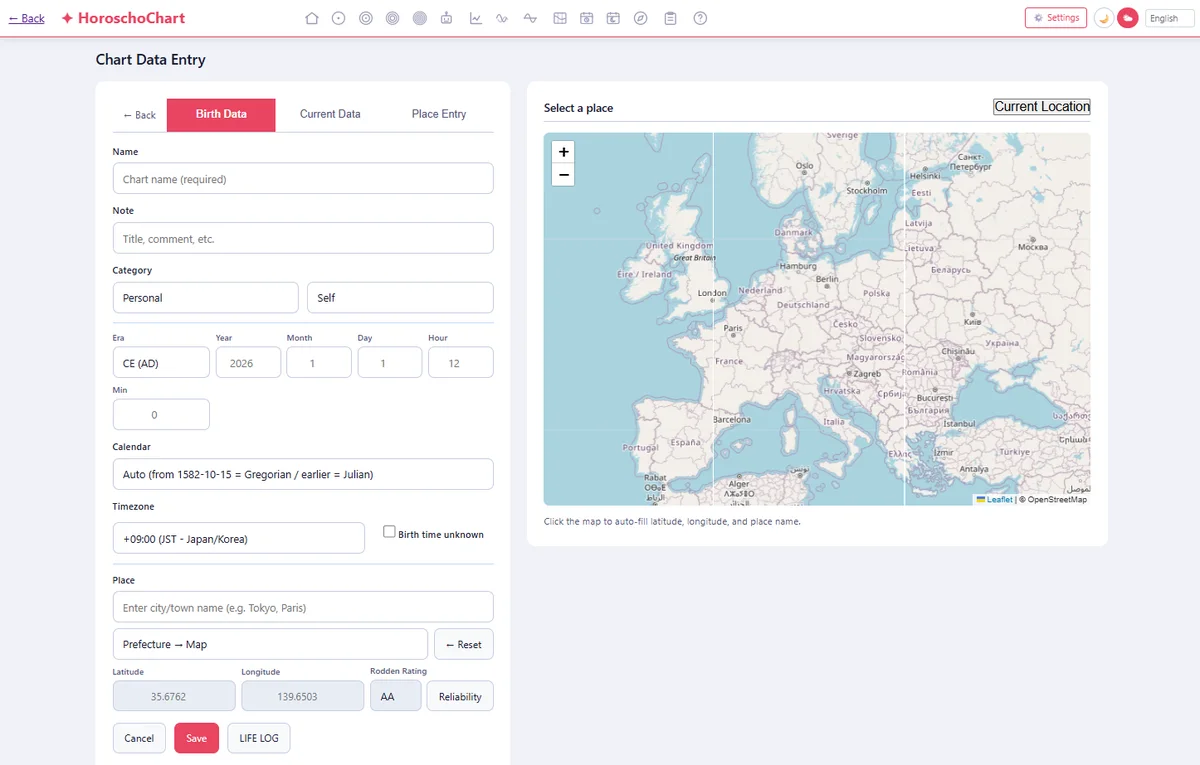Select the double-ring chart icon
1200x765 pixels.
click(x=366, y=18)
